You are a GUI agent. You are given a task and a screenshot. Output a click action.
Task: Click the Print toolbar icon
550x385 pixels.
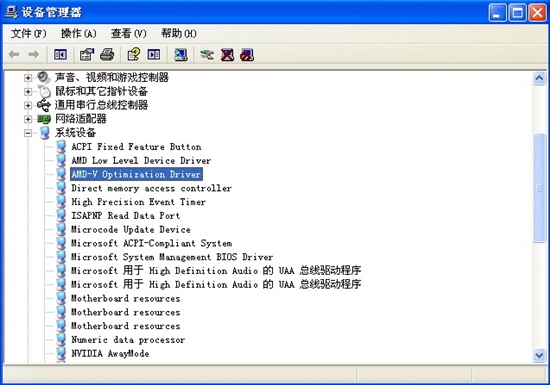(107, 55)
